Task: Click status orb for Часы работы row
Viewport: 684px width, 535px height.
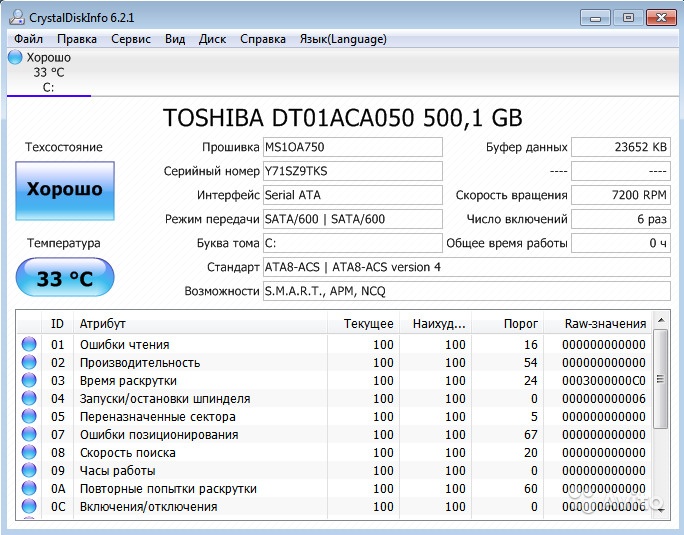Action: coord(29,470)
